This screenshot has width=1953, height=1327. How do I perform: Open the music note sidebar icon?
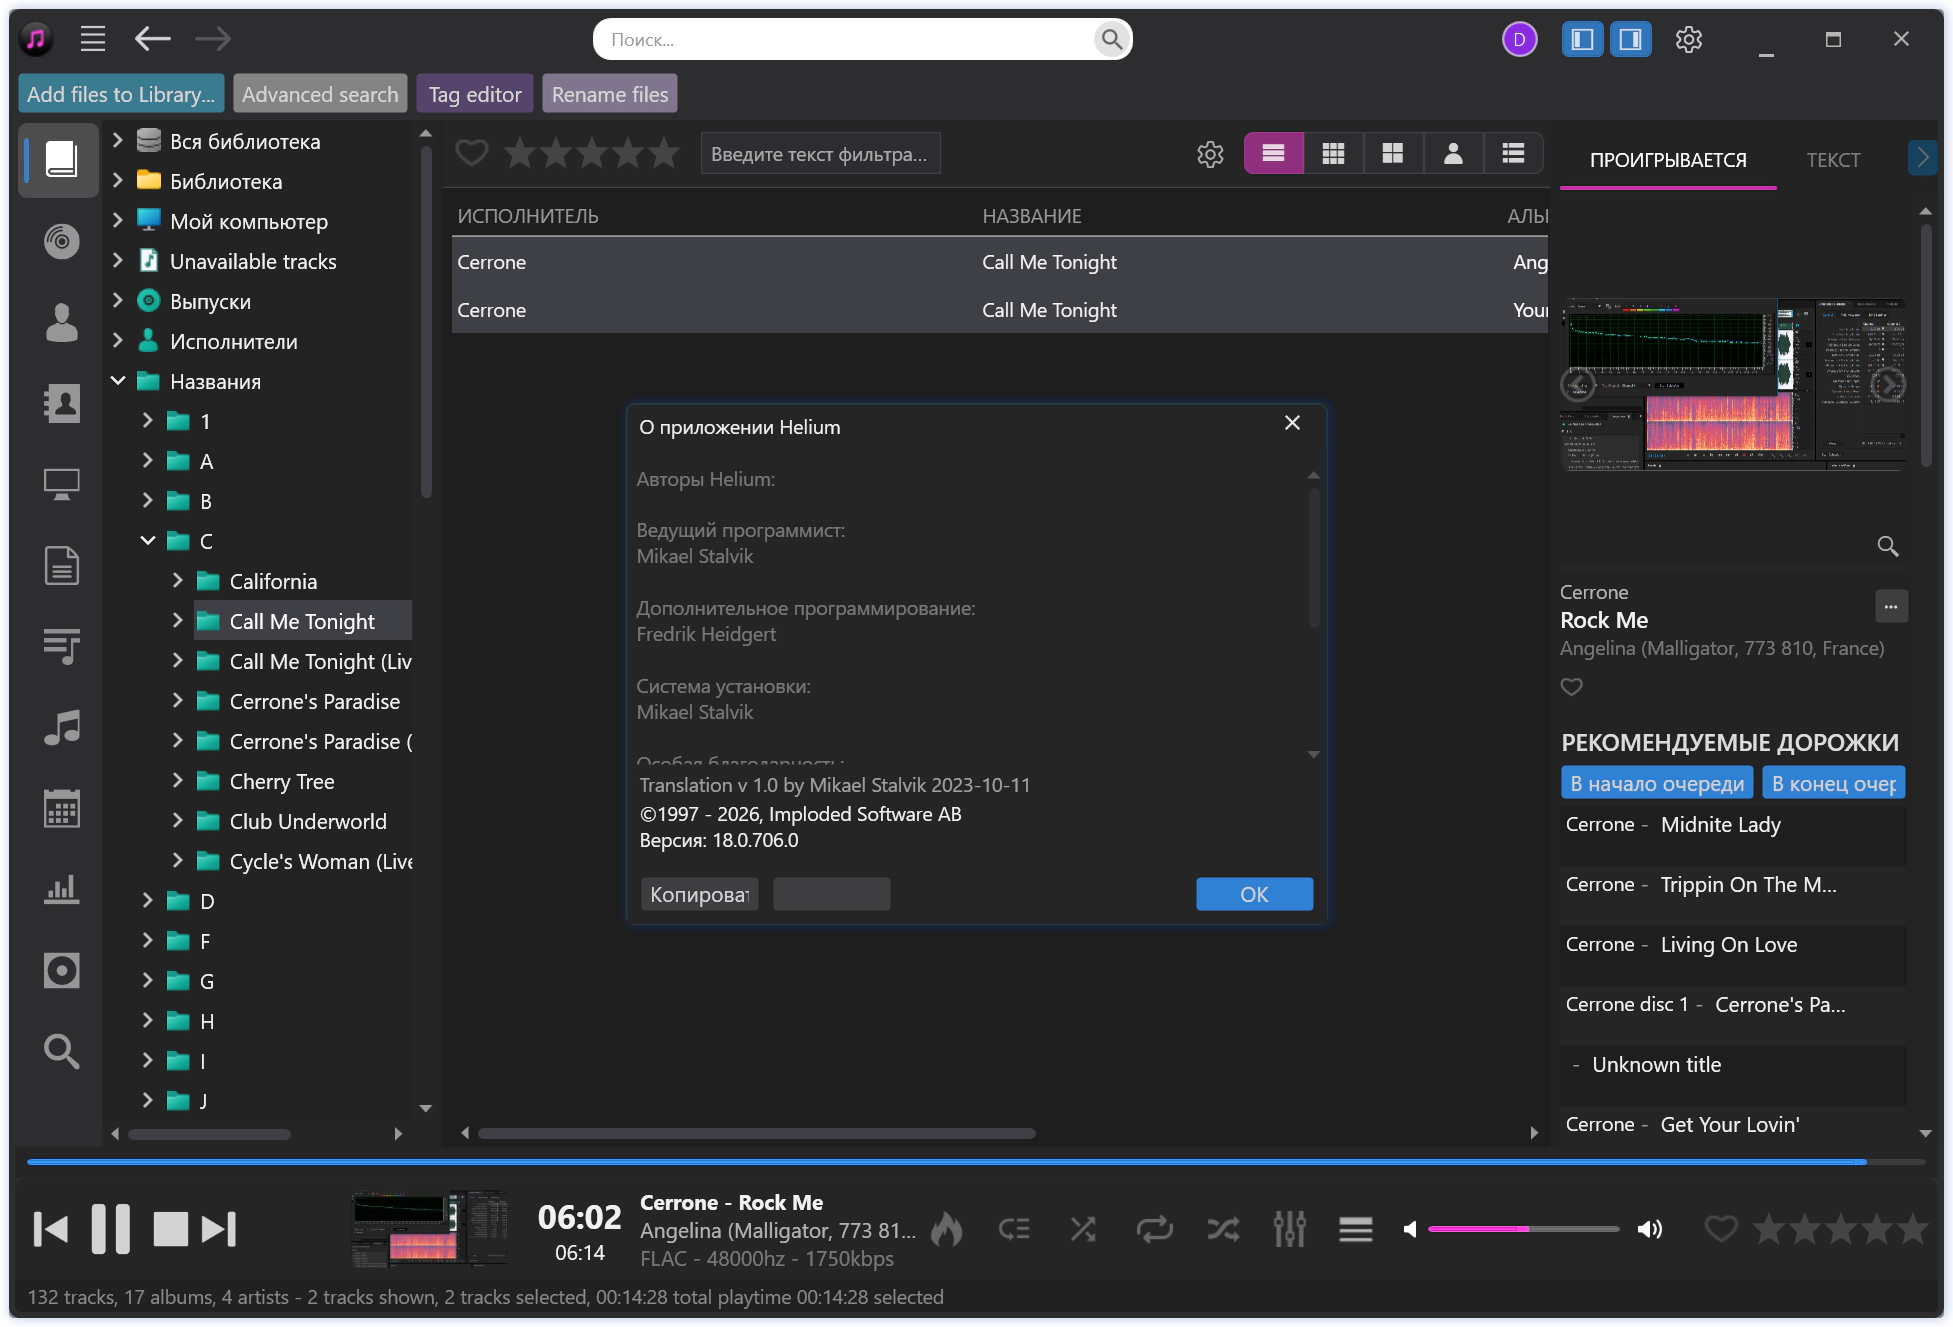61,727
